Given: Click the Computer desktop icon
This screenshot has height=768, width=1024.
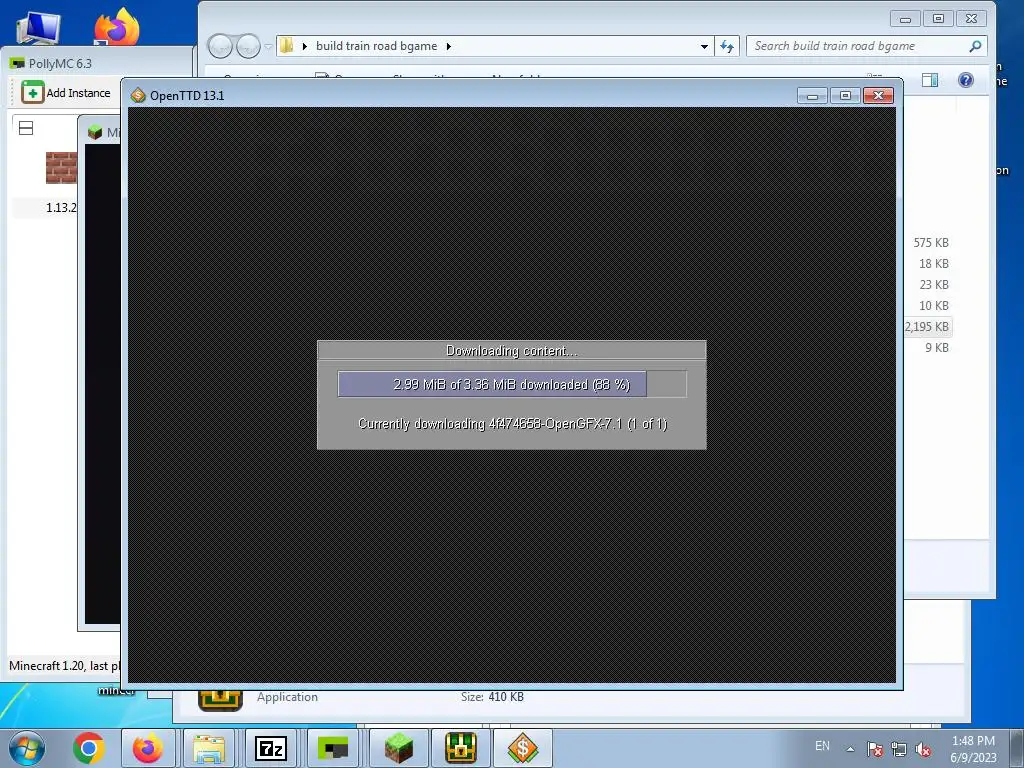Looking at the screenshot, I should point(39,27).
